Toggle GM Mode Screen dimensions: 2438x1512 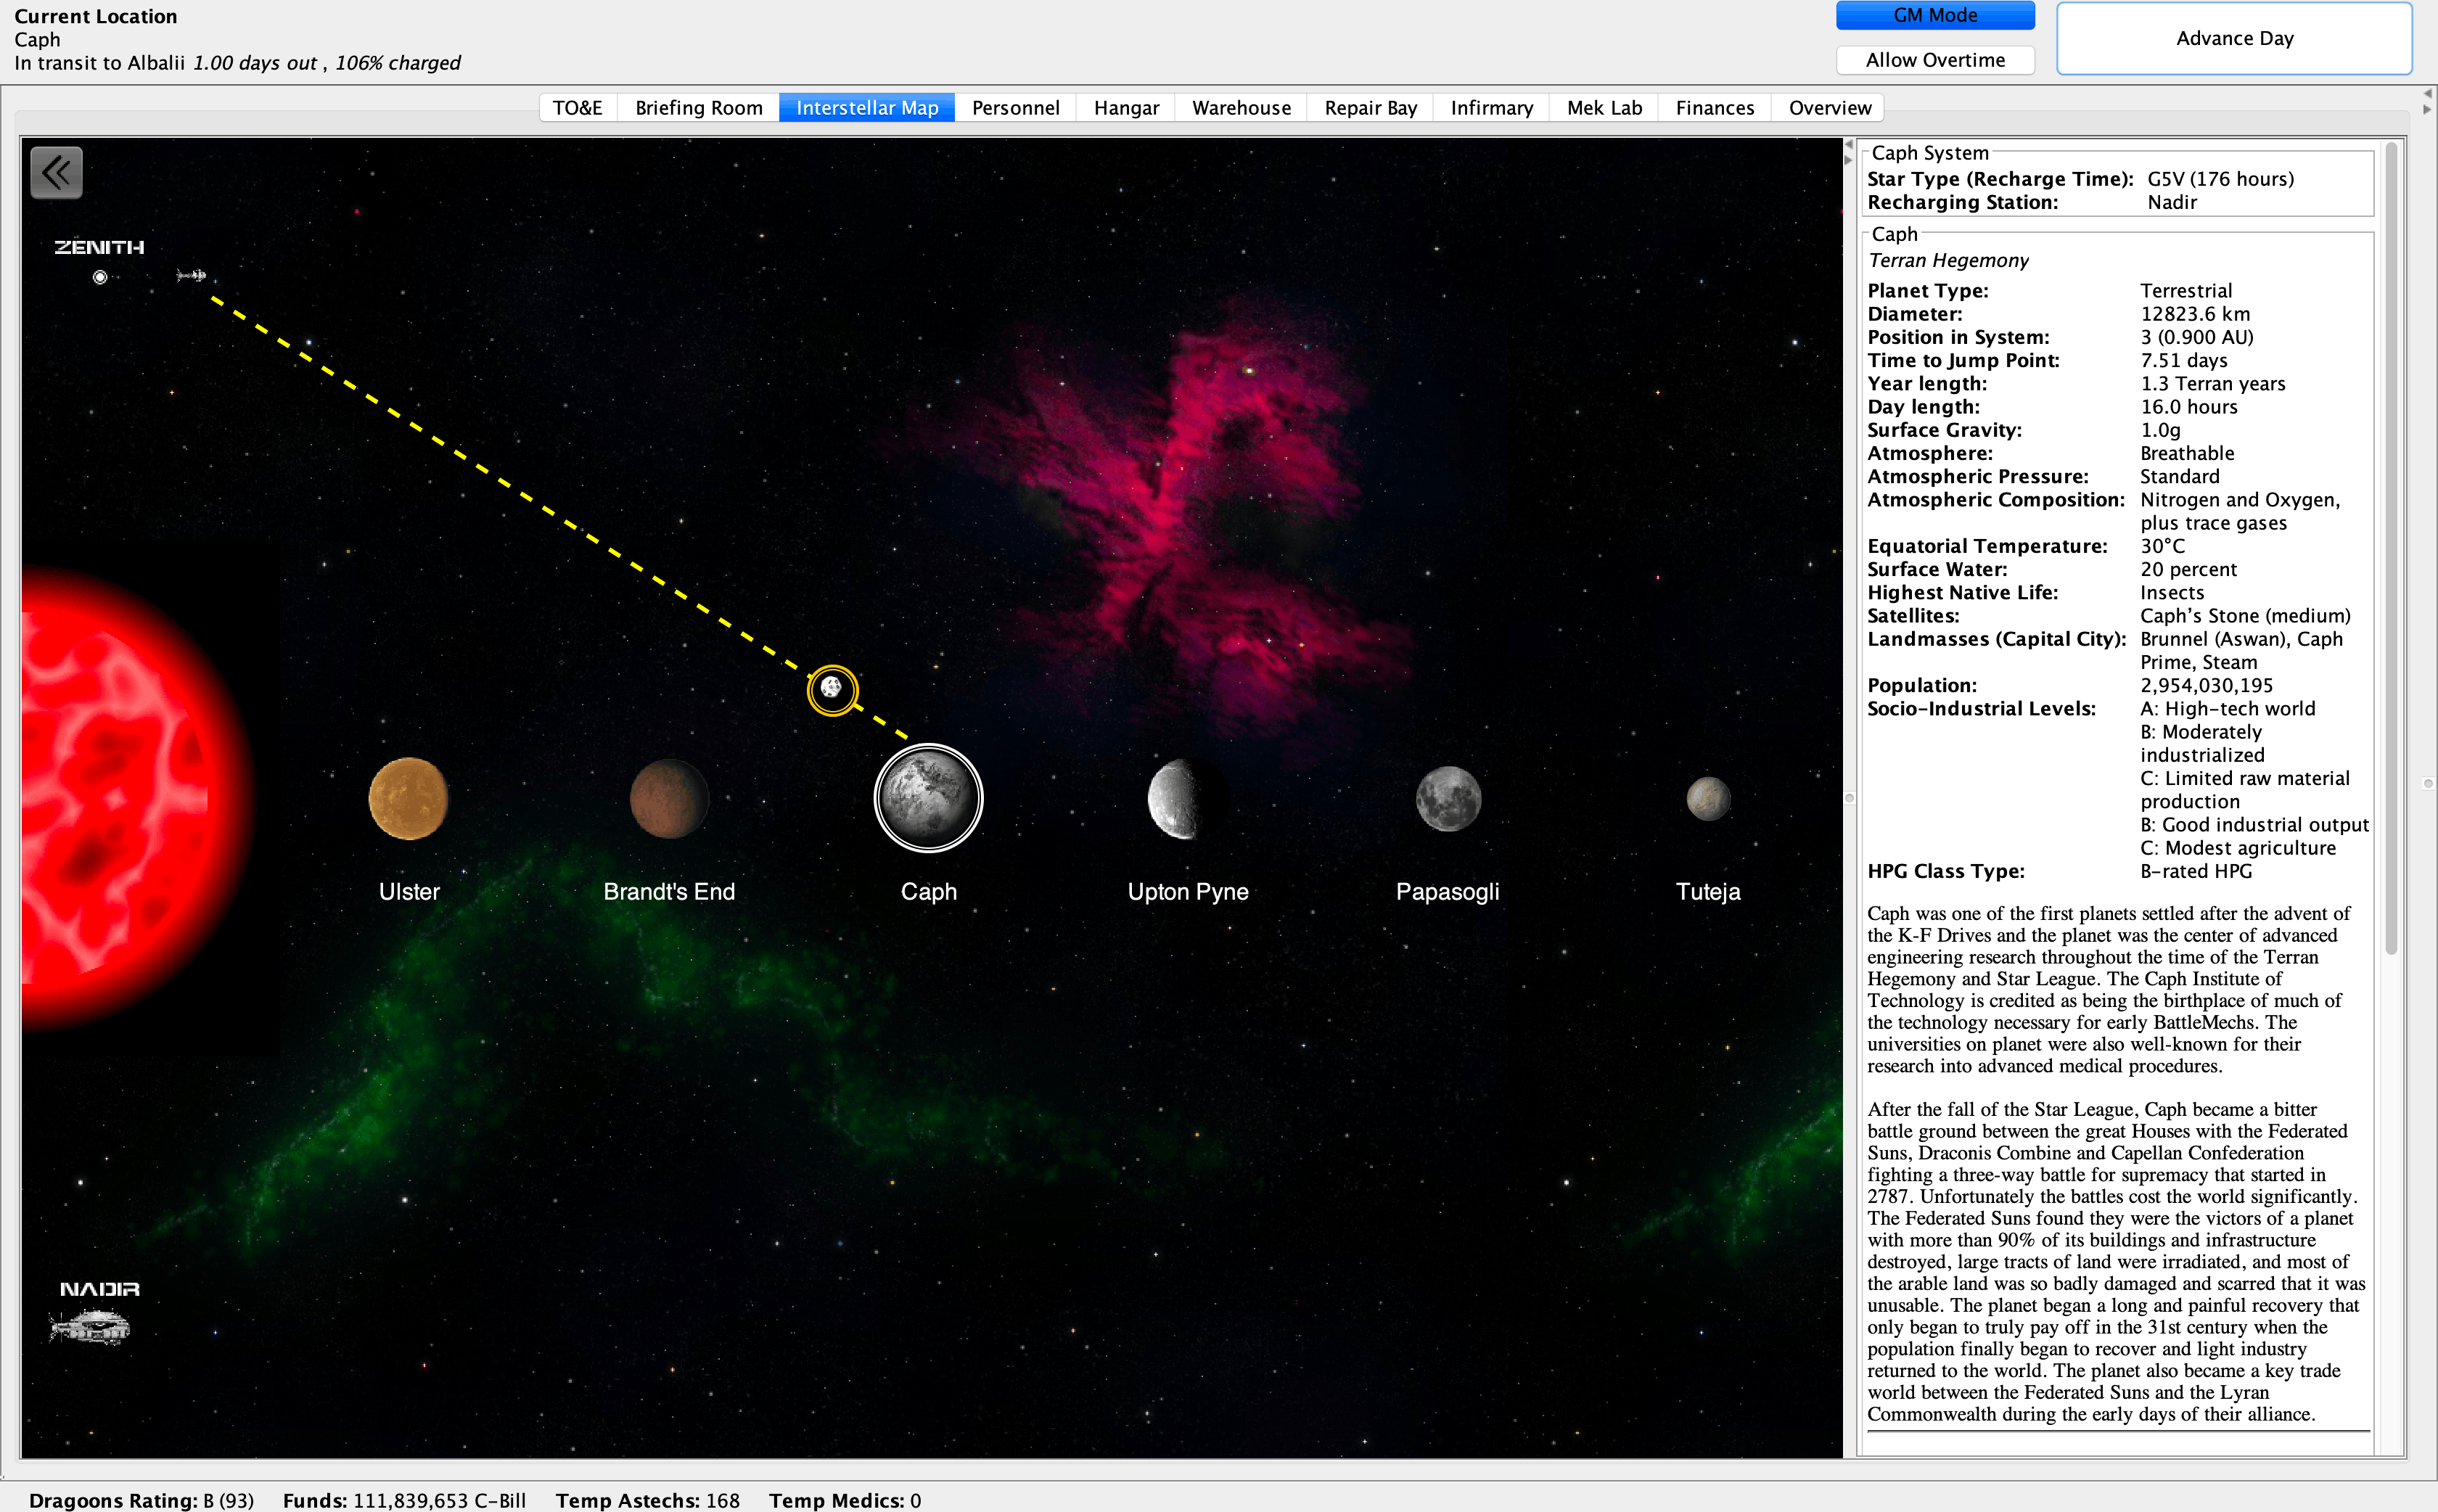1935,15
